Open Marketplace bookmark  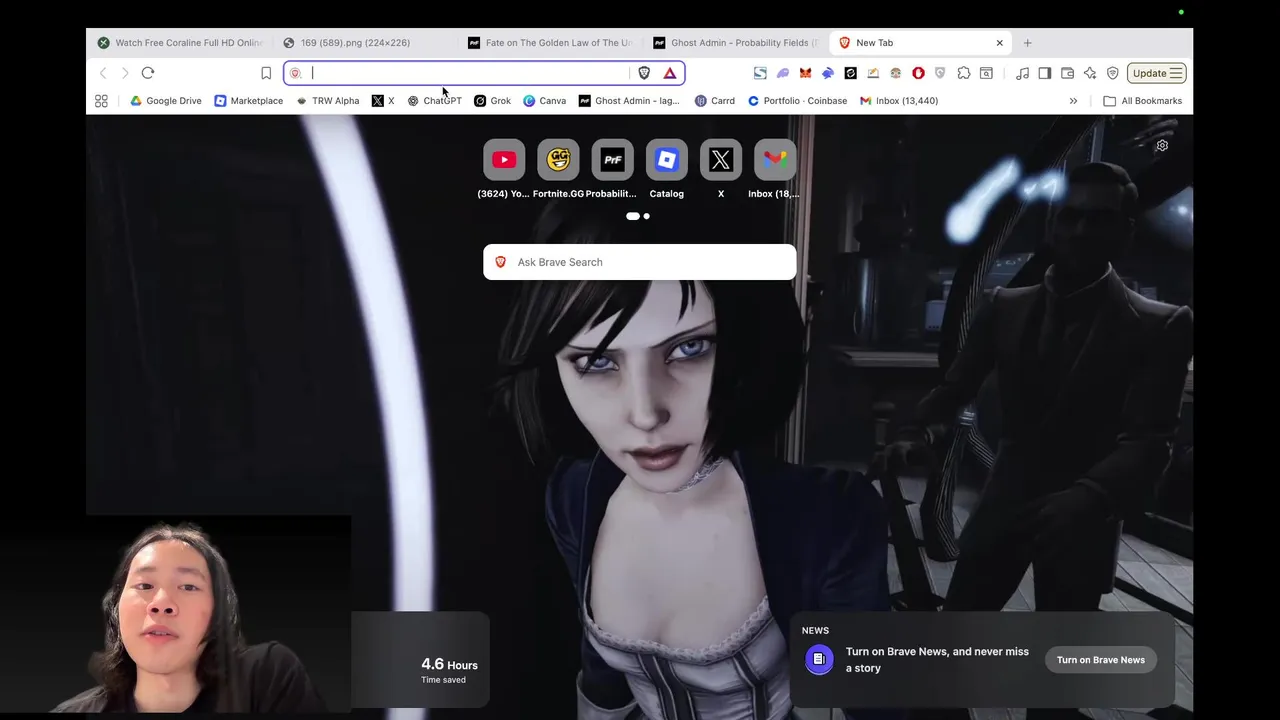click(248, 101)
